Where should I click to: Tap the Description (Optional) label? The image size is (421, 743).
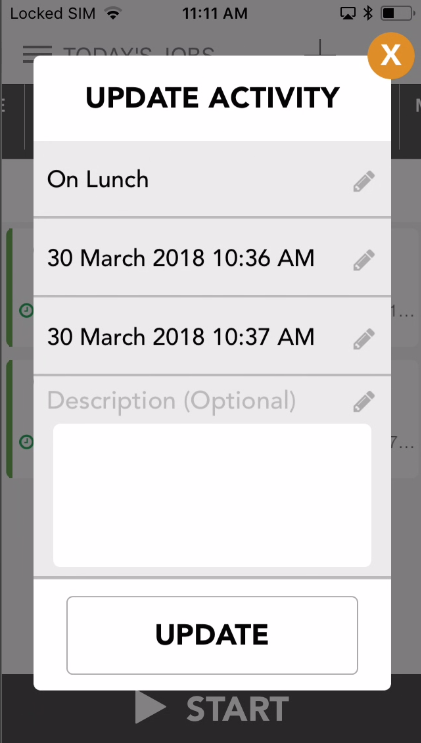[171, 401]
